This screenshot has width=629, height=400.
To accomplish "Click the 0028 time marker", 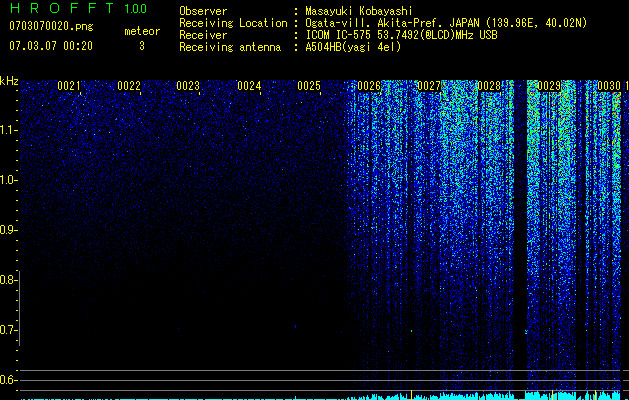I will pos(489,86).
